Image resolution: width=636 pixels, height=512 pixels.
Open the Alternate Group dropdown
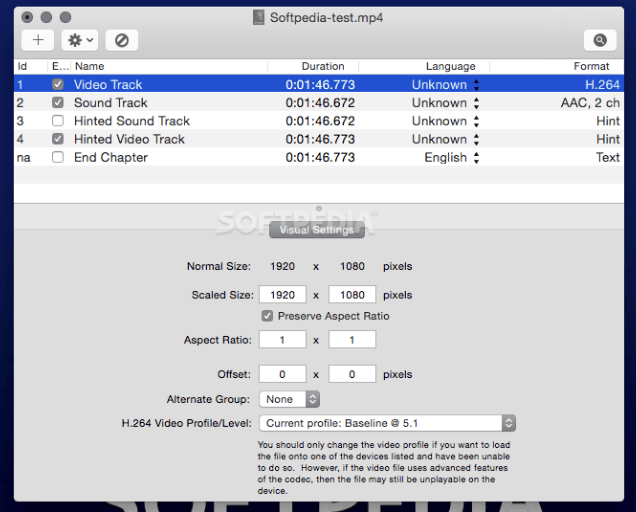point(285,399)
